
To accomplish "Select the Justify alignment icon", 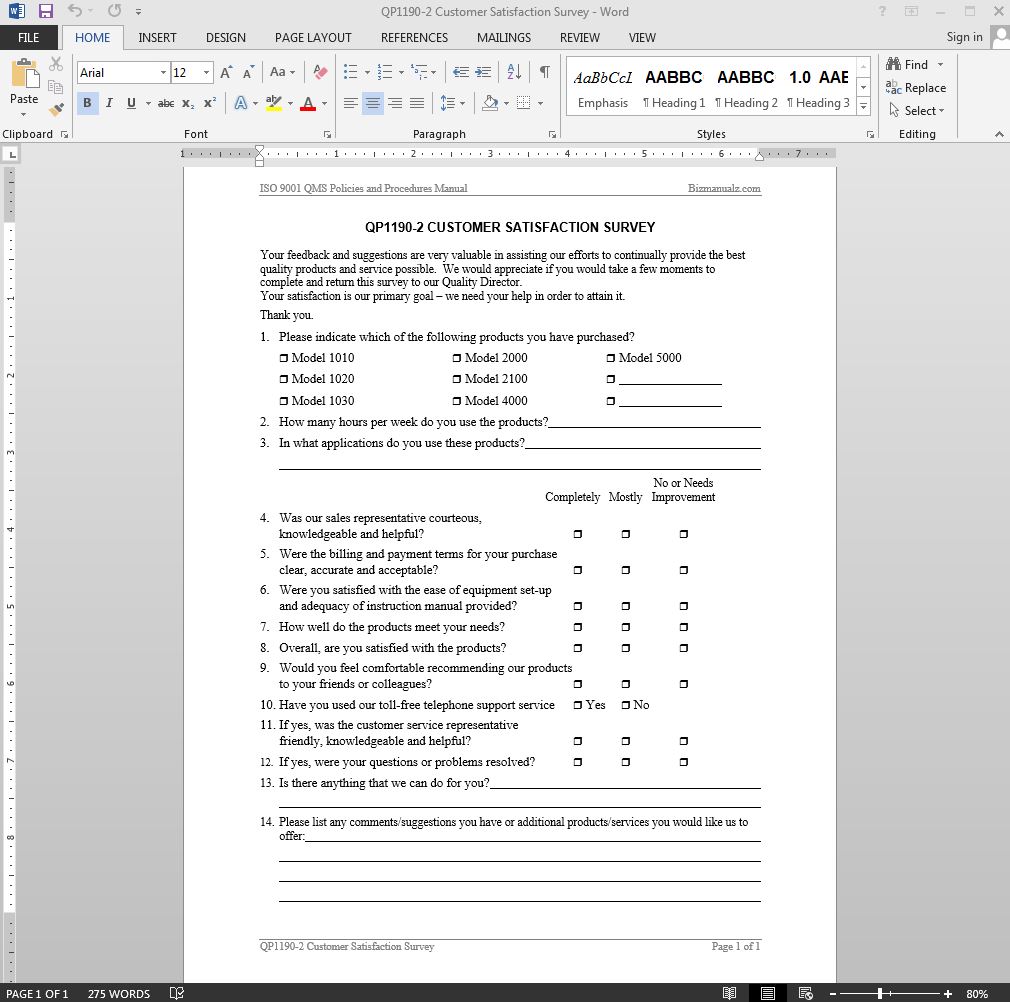I will coord(417,103).
